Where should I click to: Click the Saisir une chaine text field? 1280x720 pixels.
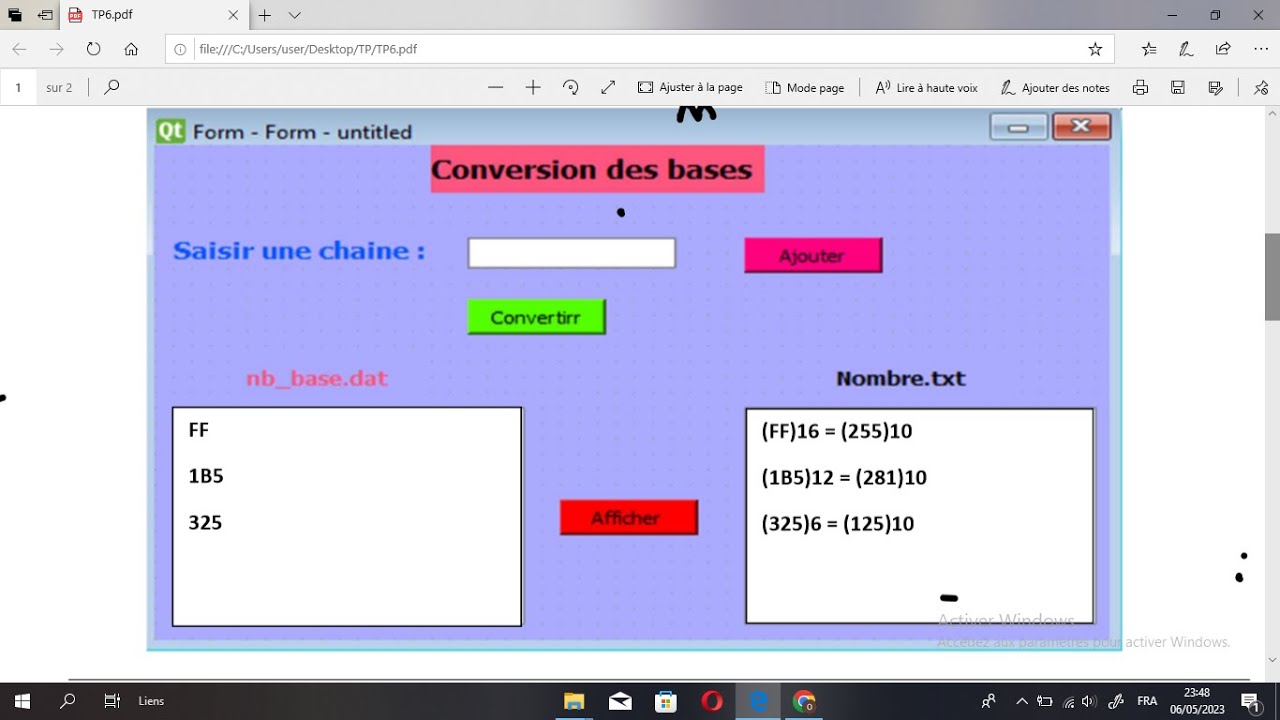point(572,253)
